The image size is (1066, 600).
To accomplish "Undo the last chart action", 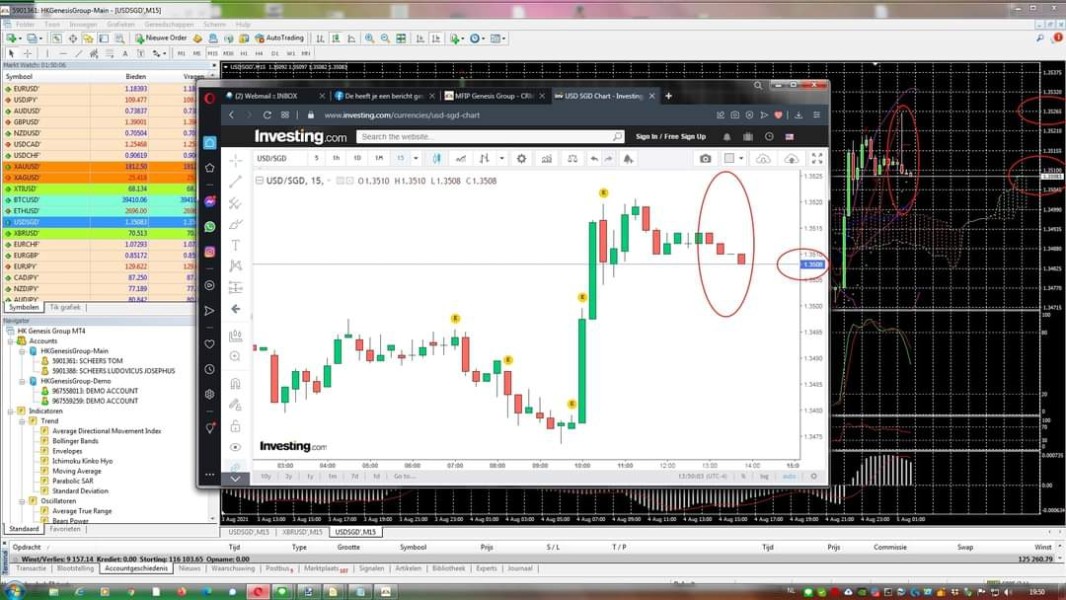I will [x=594, y=158].
